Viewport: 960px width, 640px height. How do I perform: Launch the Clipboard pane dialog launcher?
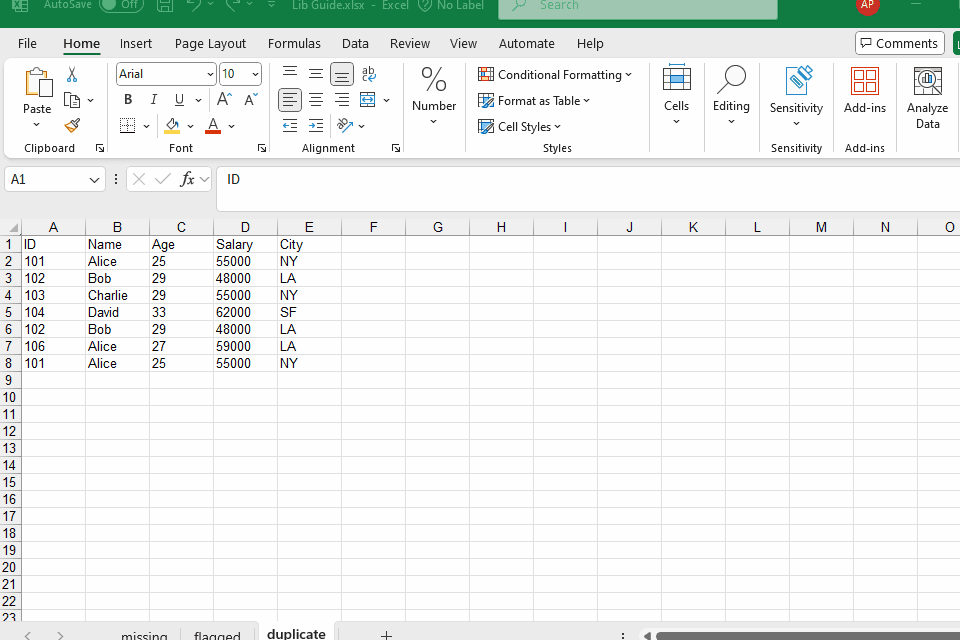pos(100,148)
